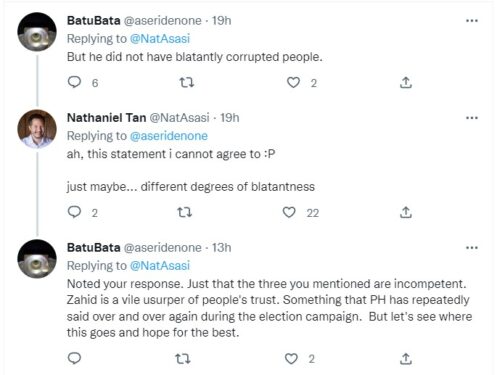This screenshot has height=375, width=497.
Task: Open @NatAsasi mention in first tweet
Action: click(160, 39)
